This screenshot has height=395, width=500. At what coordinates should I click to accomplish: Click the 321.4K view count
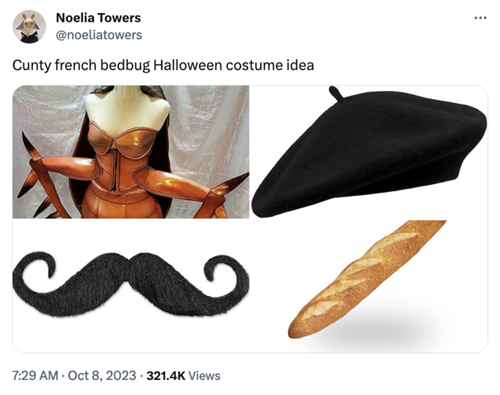(166, 376)
